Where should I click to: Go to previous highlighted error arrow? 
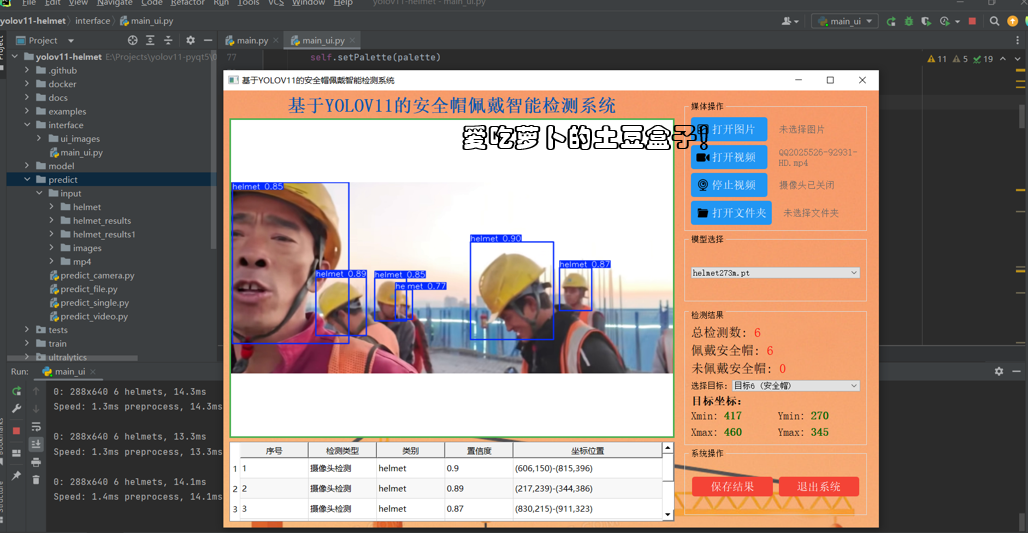[1002, 59]
